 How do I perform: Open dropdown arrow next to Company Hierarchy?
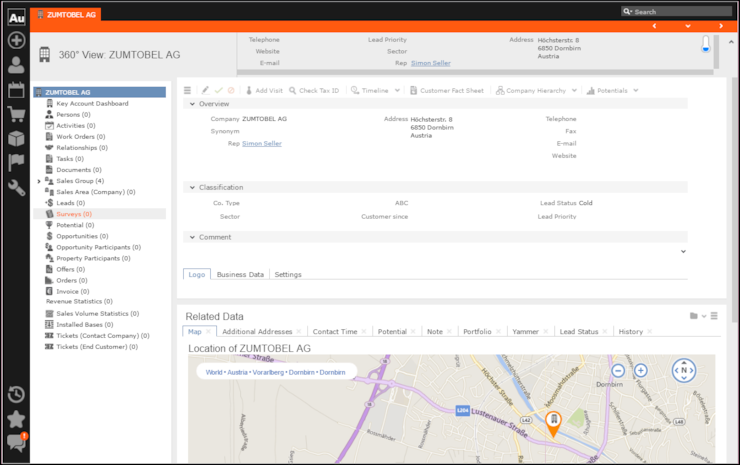coord(574,90)
